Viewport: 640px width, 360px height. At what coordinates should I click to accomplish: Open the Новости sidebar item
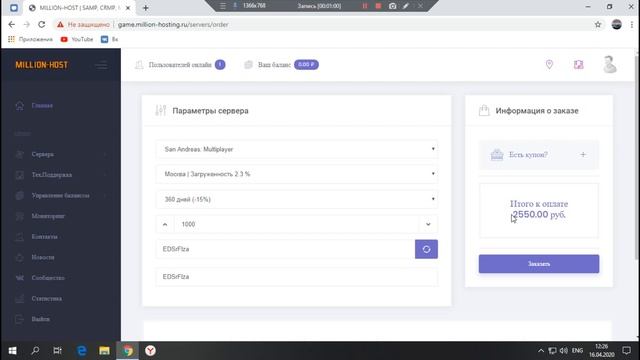[x=43, y=257]
